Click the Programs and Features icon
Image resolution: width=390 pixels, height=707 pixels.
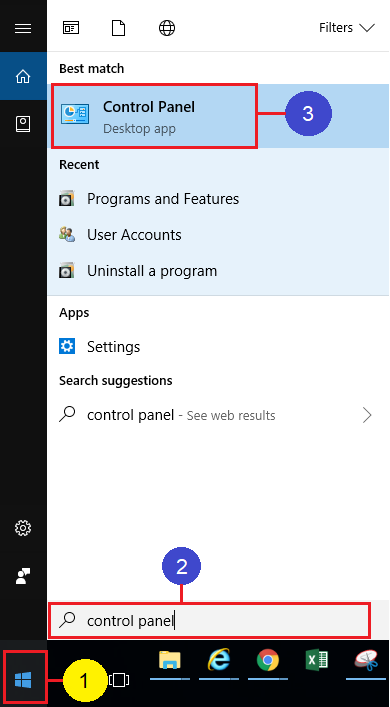(67, 198)
